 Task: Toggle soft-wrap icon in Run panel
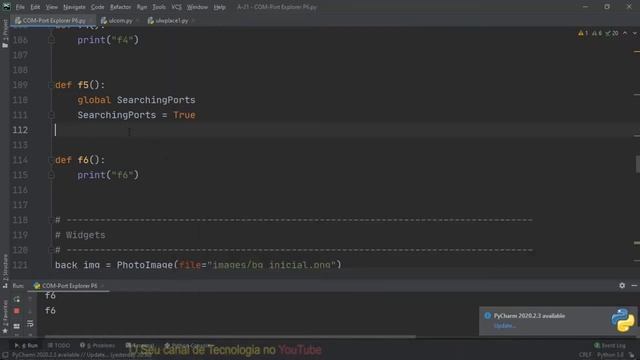tap(30, 324)
